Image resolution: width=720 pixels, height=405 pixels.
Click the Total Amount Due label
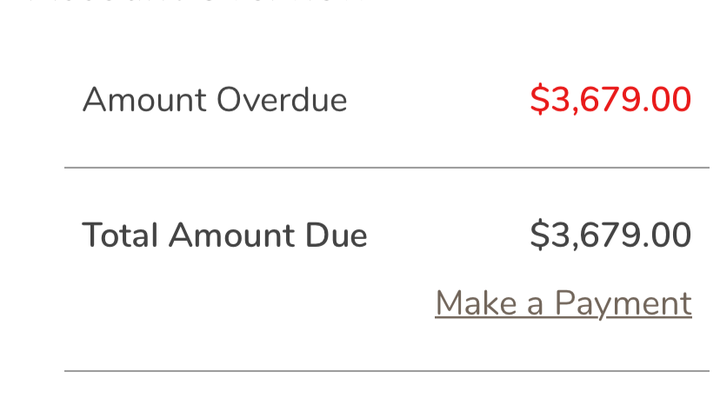[x=224, y=235]
